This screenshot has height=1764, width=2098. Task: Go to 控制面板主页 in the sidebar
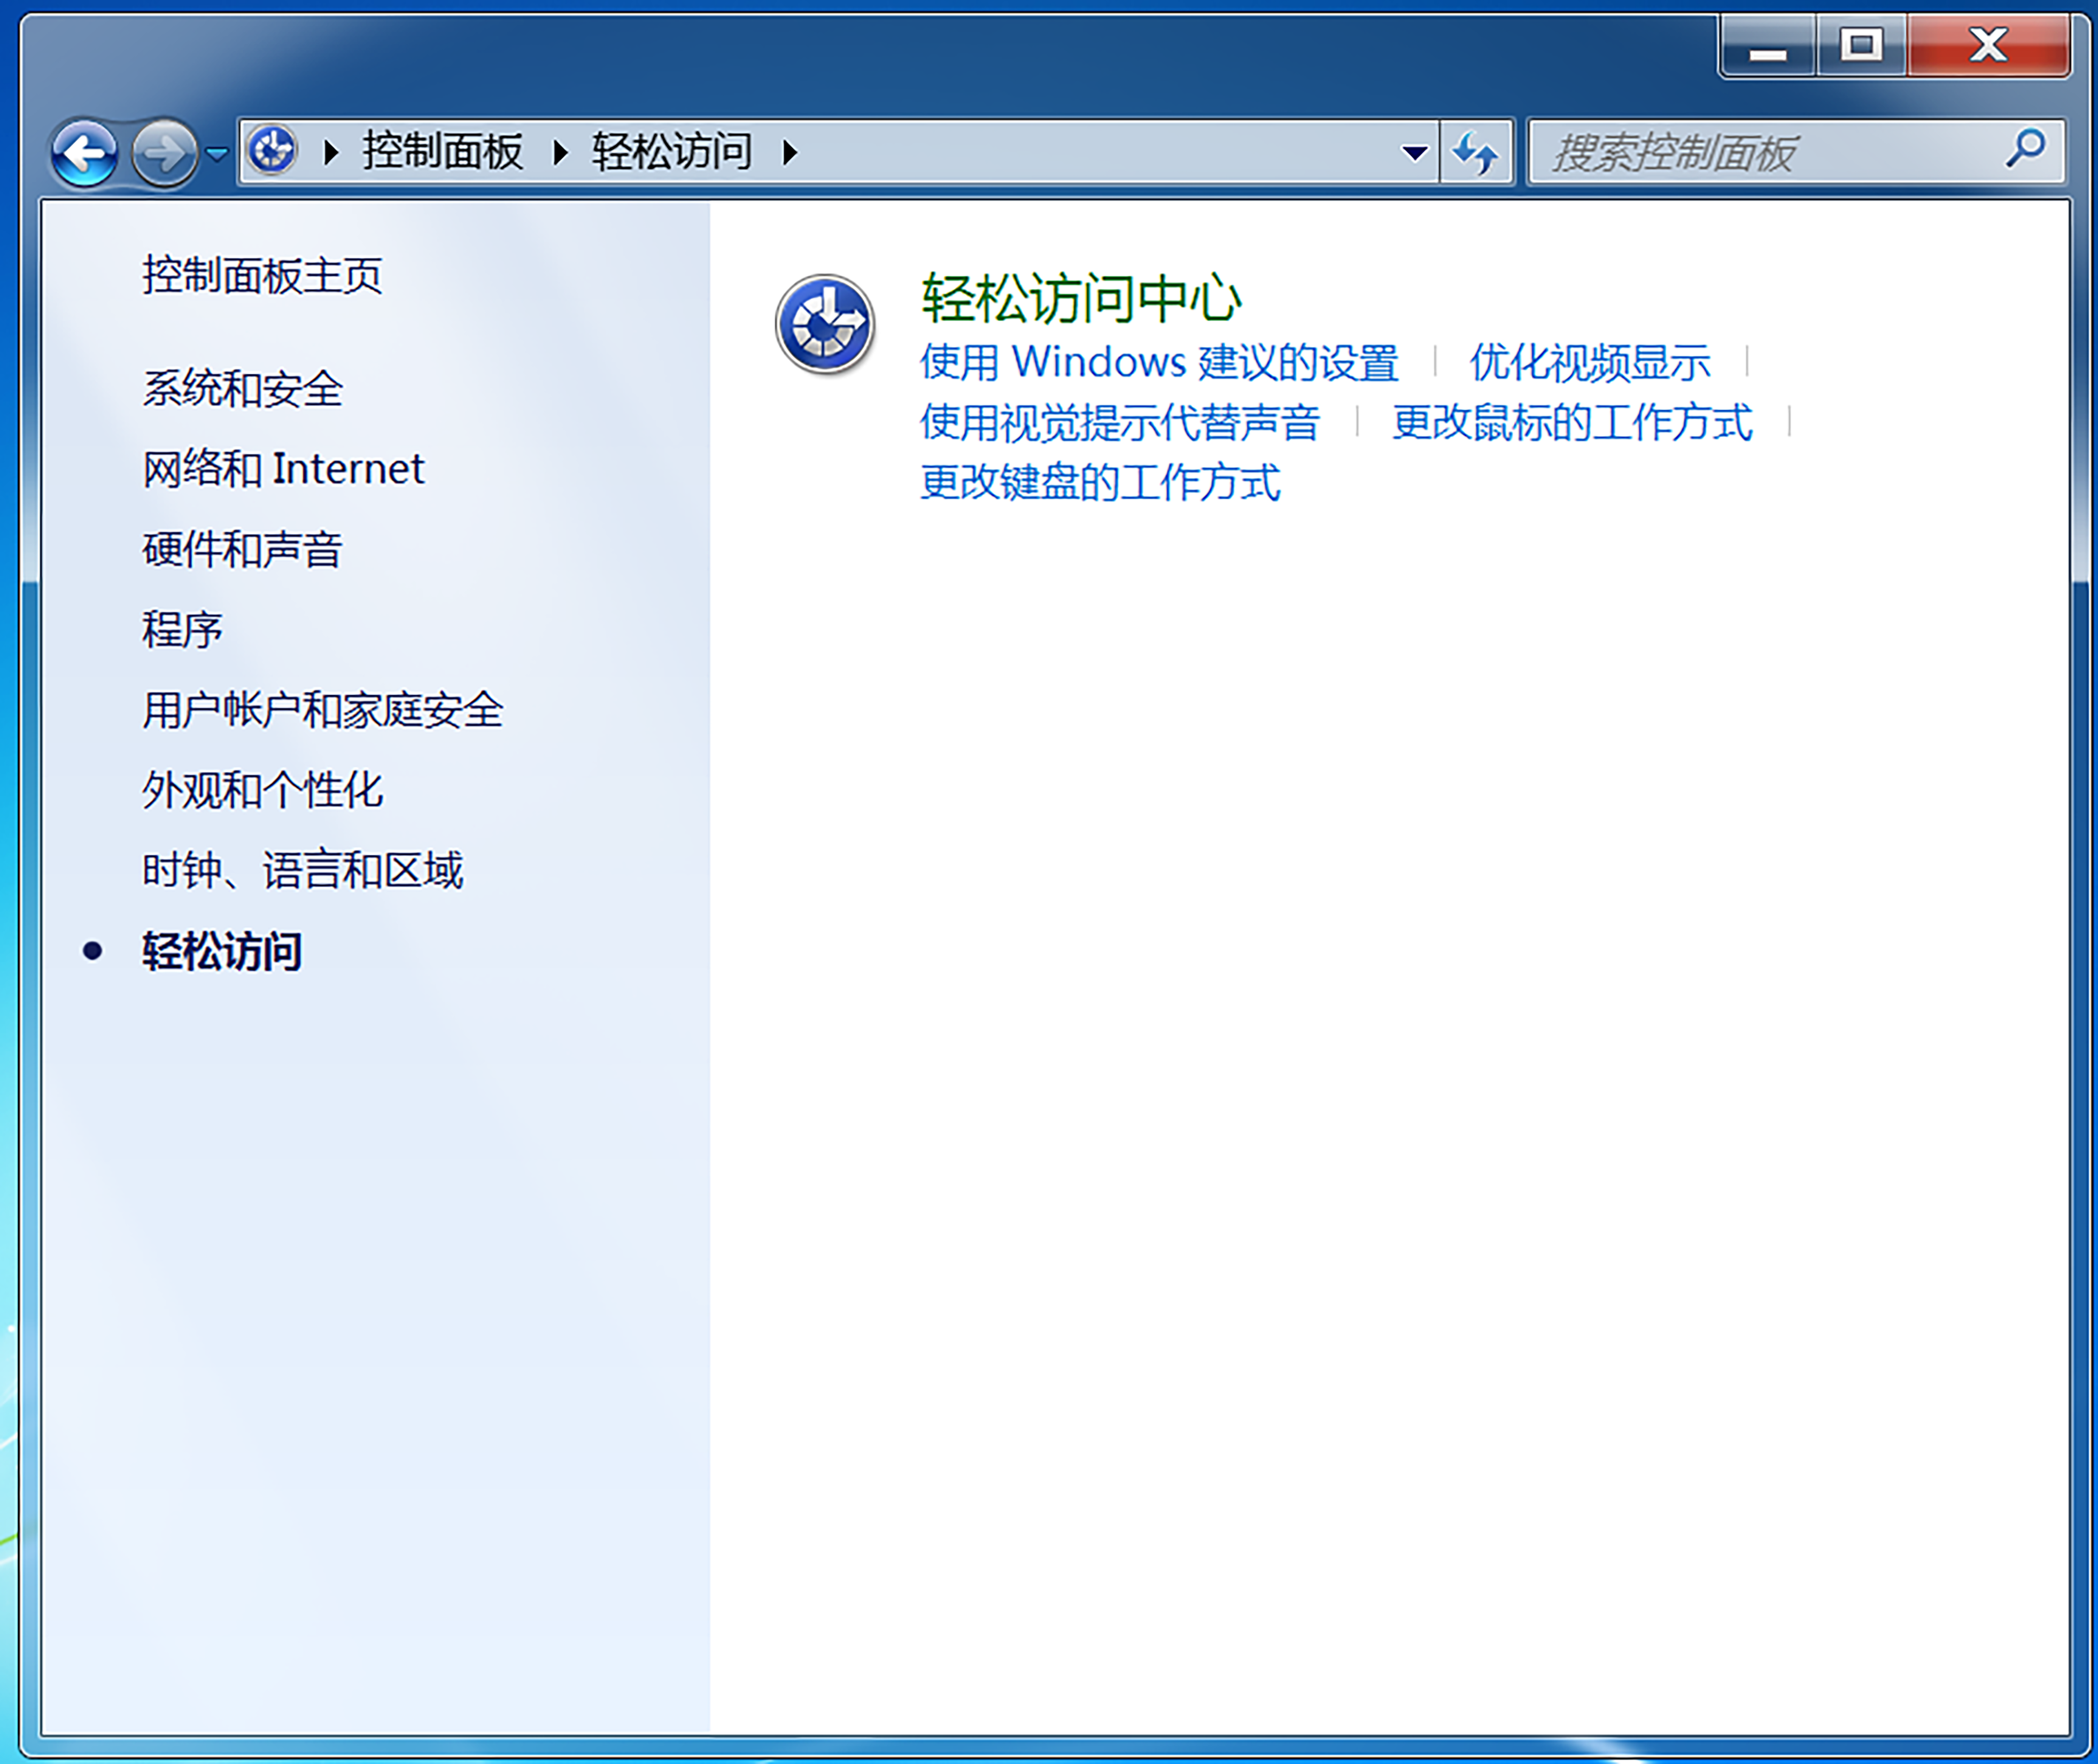[x=262, y=275]
